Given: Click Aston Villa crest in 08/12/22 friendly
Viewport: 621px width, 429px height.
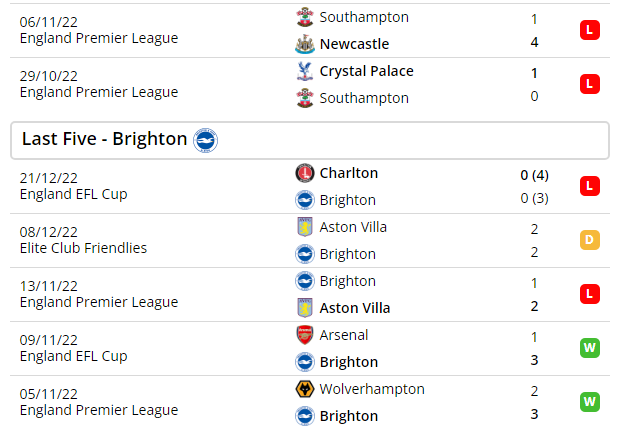Looking at the screenshot, I should click(305, 227).
